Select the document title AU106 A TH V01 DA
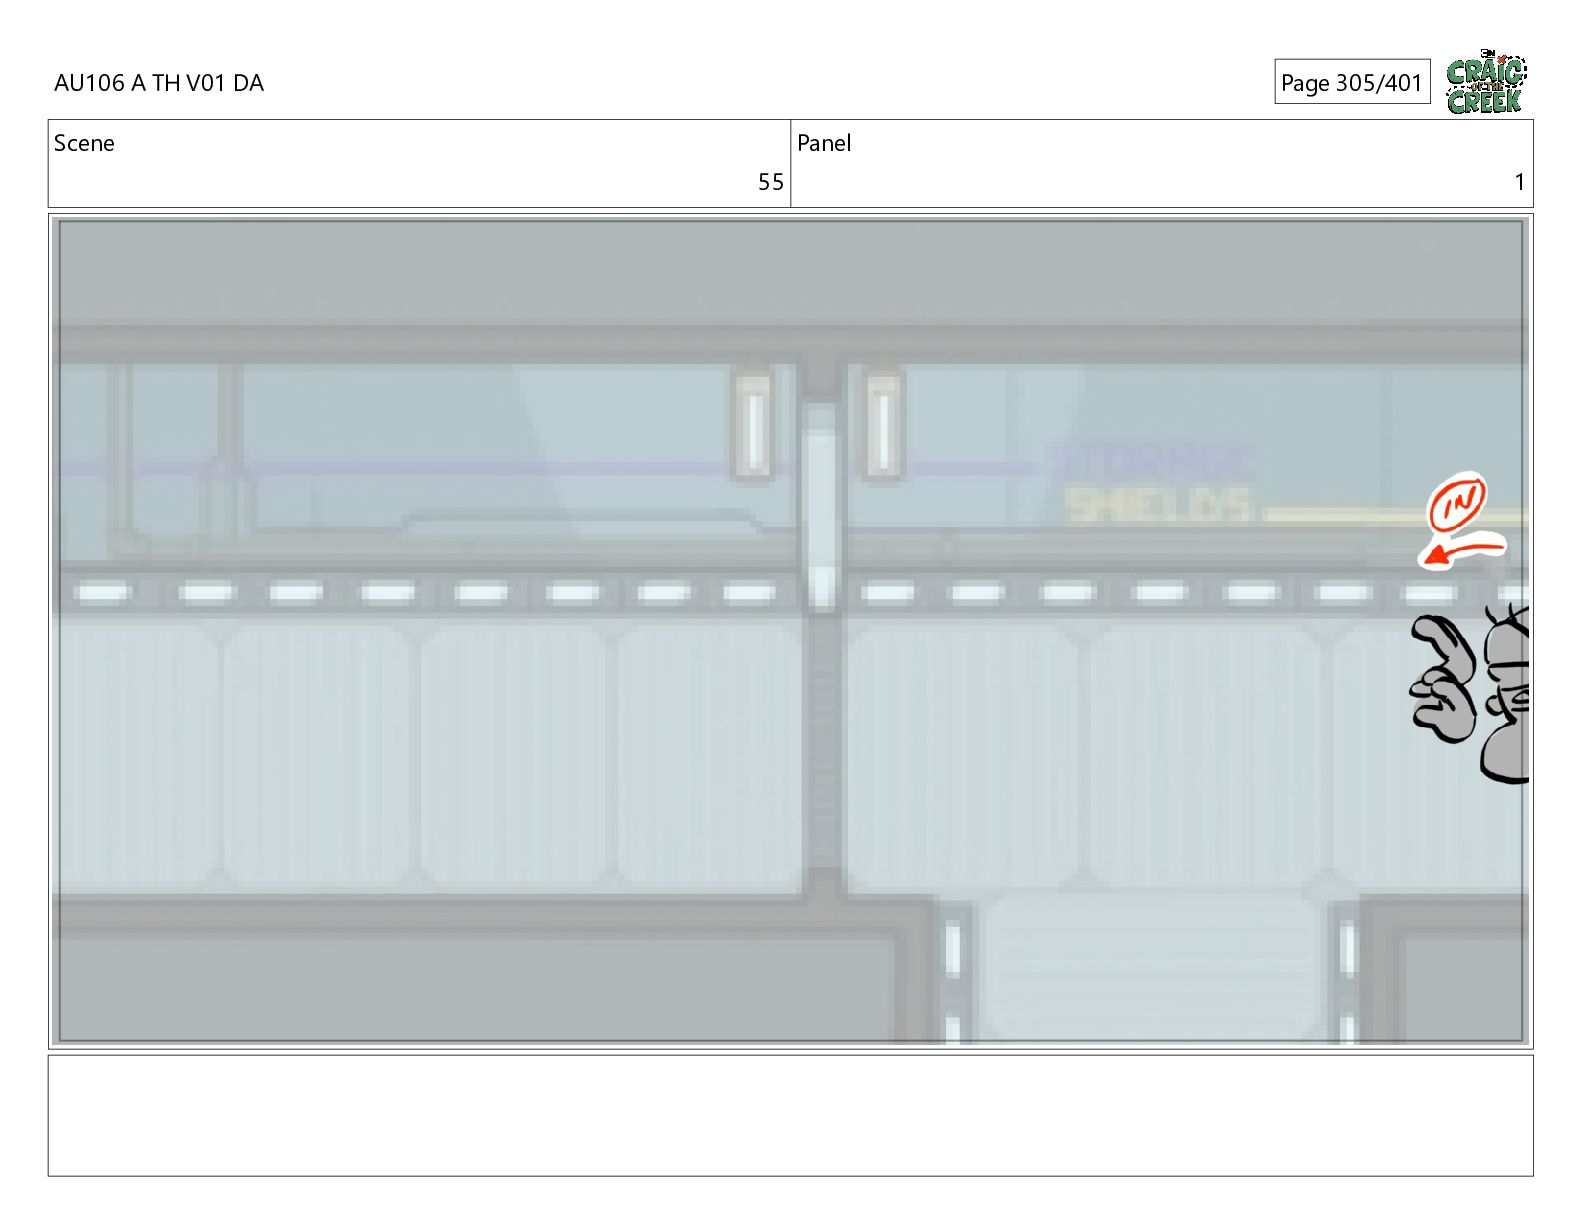The width and height of the screenshot is (1584, 1224). pyautogui.click(x=159, y=83)
